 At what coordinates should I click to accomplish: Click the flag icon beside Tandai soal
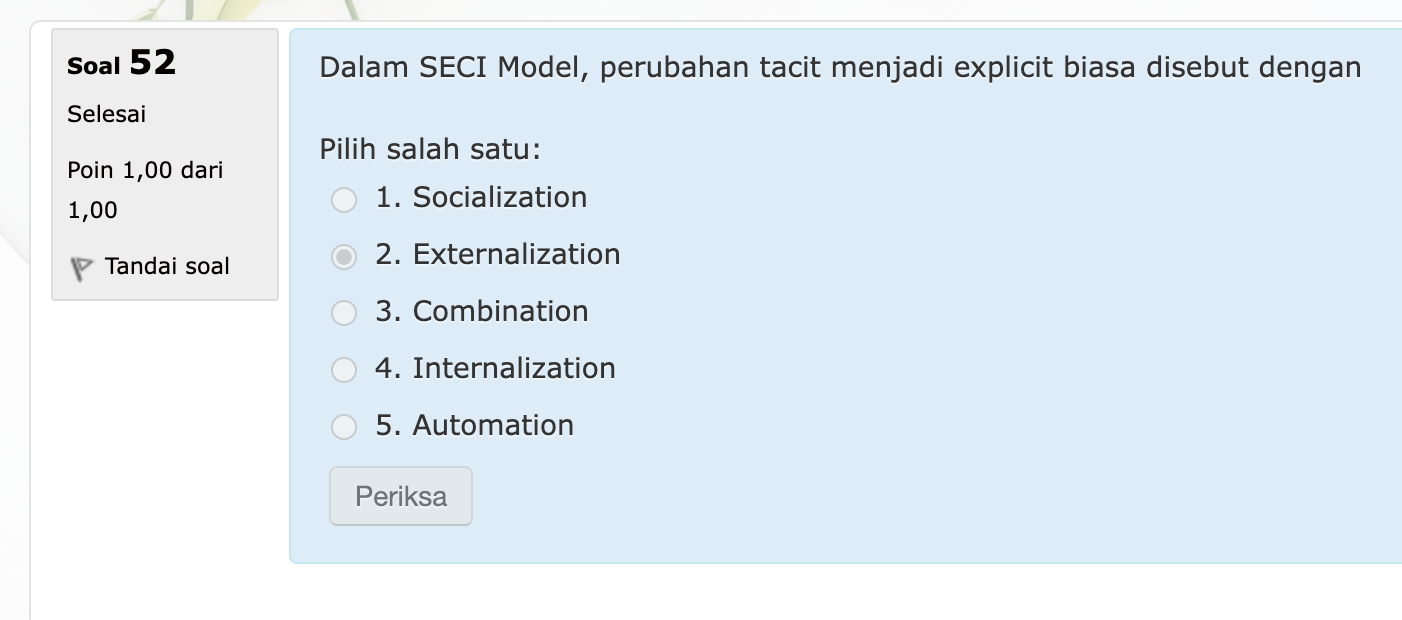tap(81, 268)
